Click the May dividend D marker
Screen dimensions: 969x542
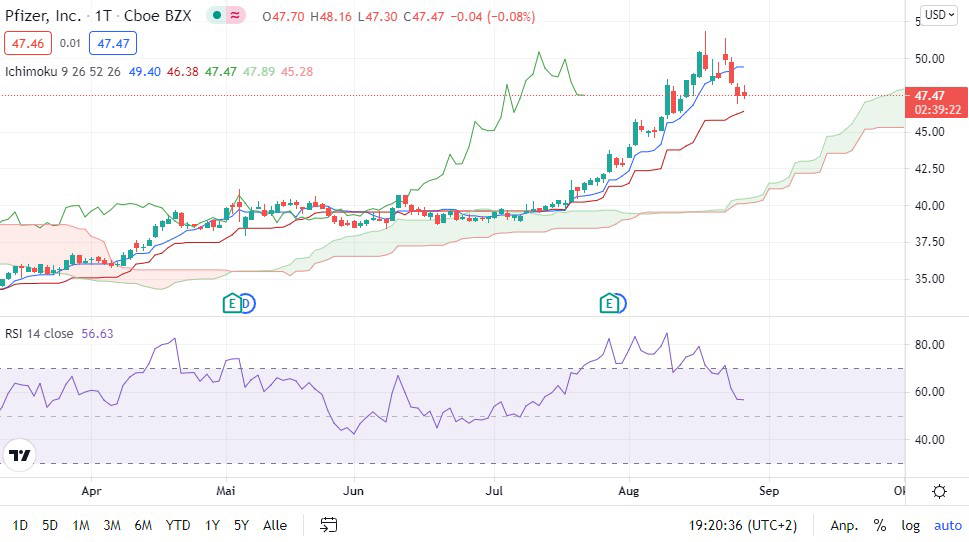point(248,303)
